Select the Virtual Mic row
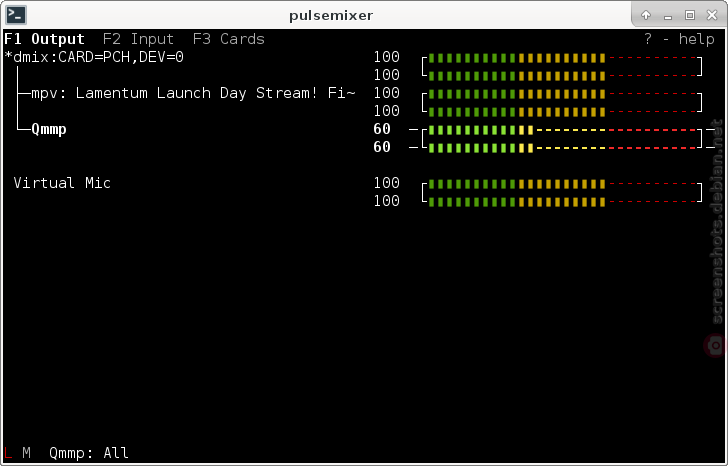Screen dimensions: 728x466 click(x=62, y=183)
